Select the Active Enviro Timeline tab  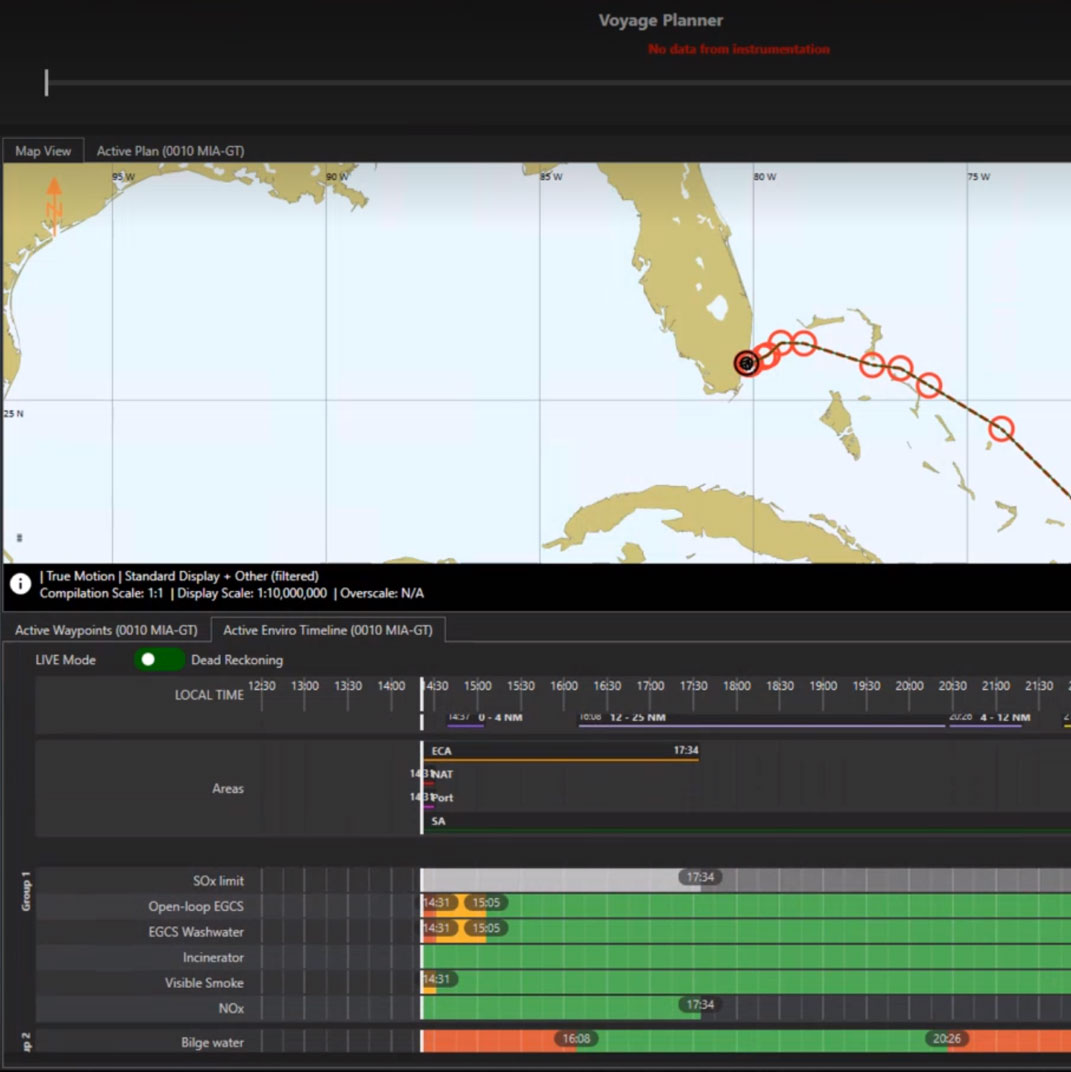pyautogui.click(x=327, y=631)
